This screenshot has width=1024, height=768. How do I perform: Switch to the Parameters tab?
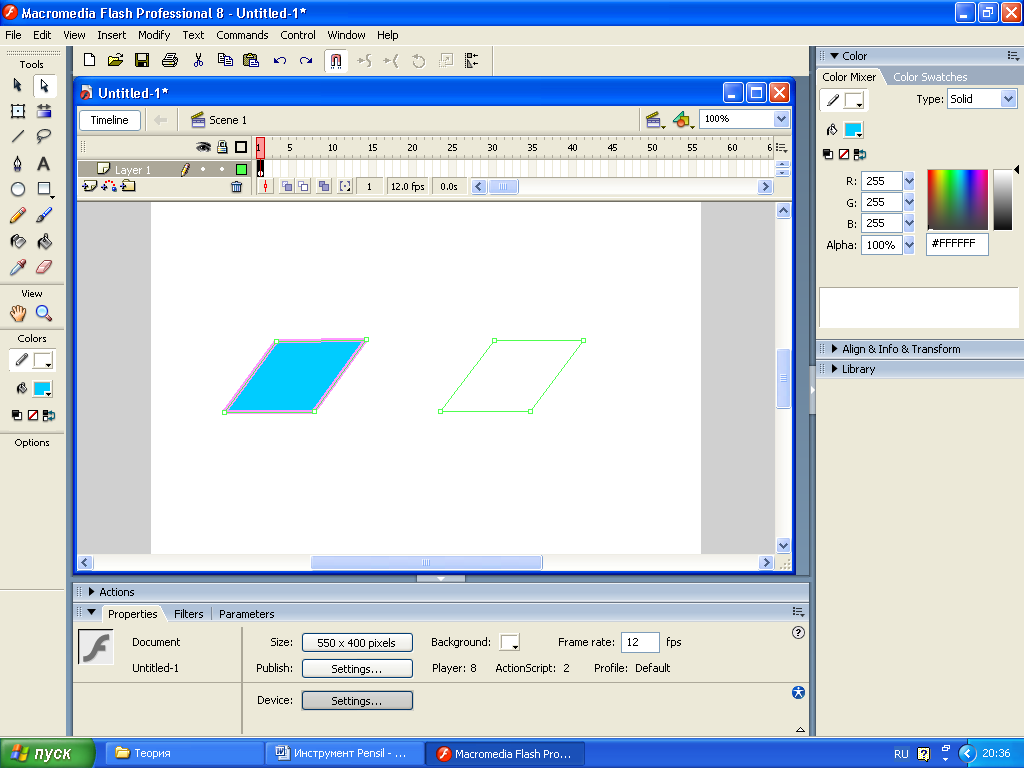click(x=246, y=614)
